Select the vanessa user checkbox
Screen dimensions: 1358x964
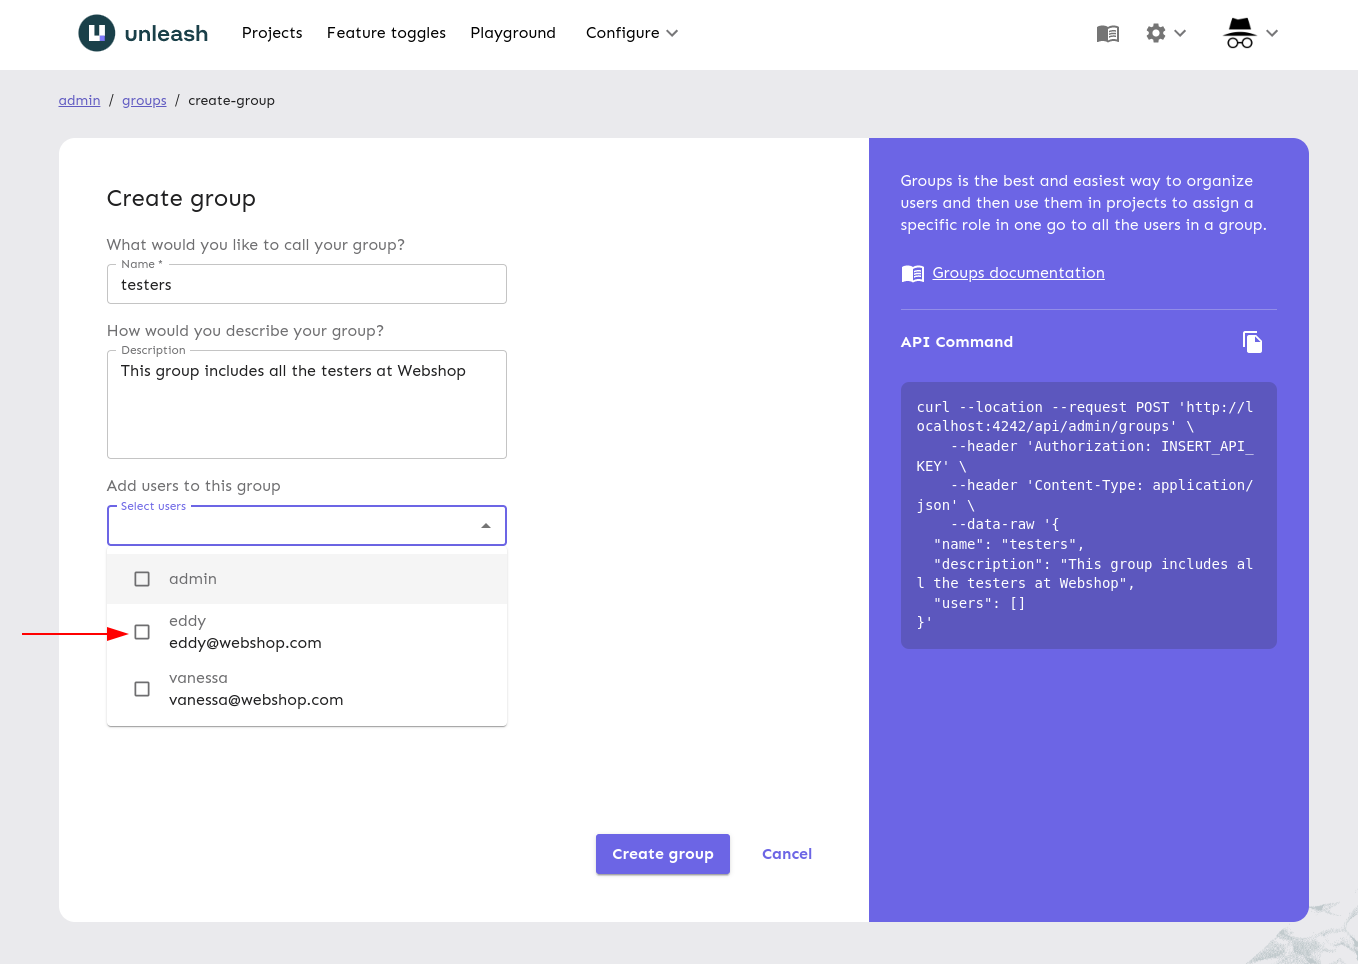coord(142,689)
